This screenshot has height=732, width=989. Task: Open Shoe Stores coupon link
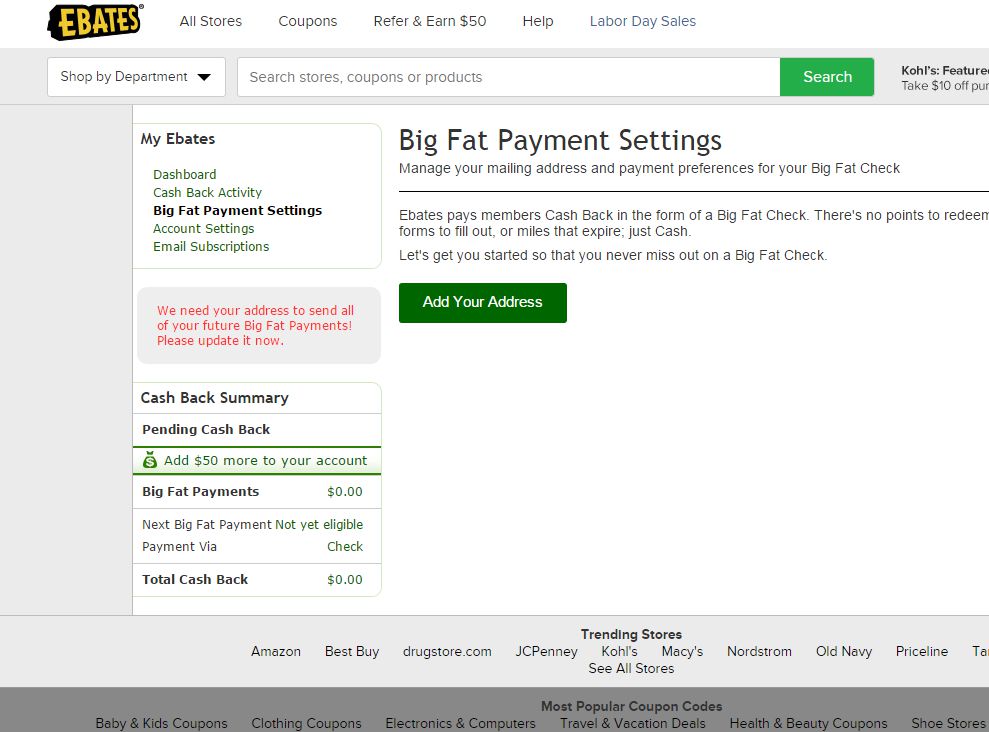pos(949,723)
